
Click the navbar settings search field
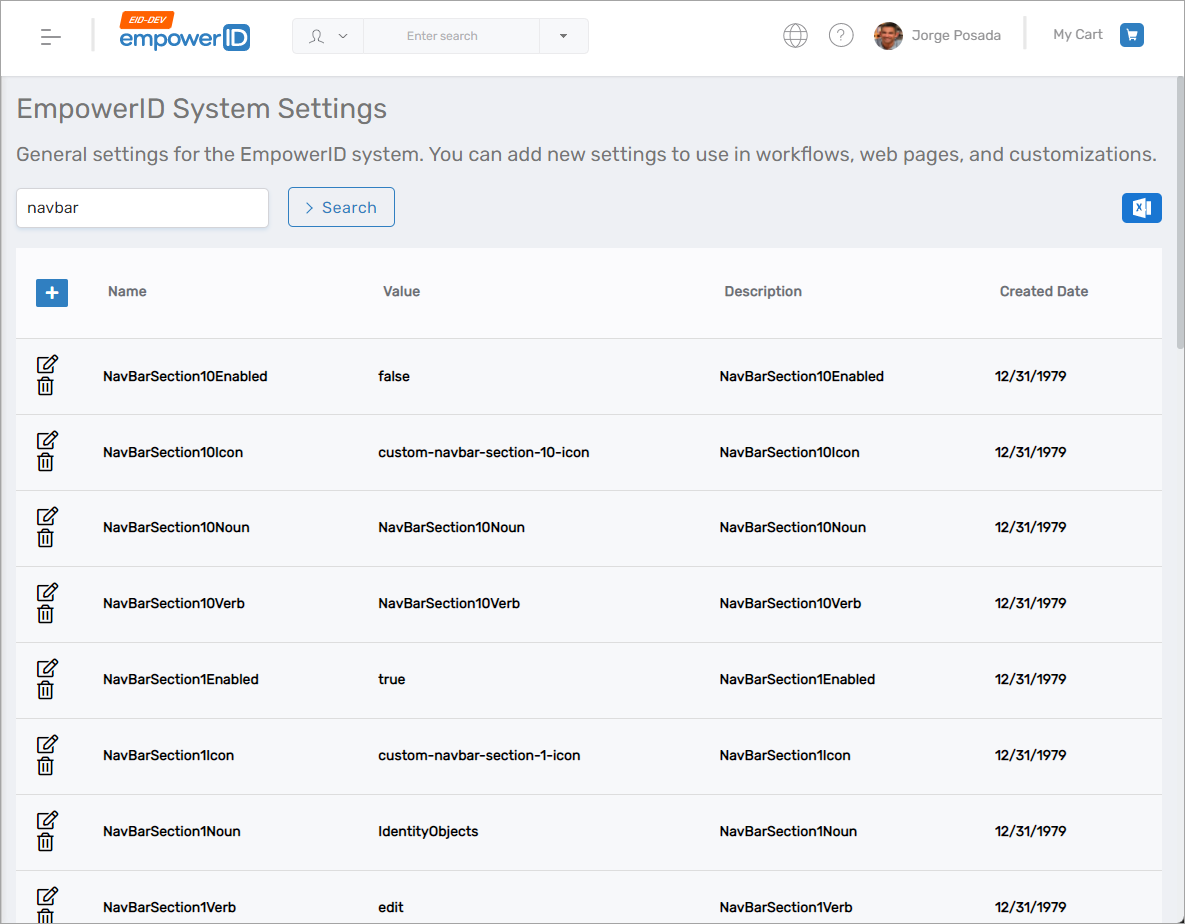point(142,207)
